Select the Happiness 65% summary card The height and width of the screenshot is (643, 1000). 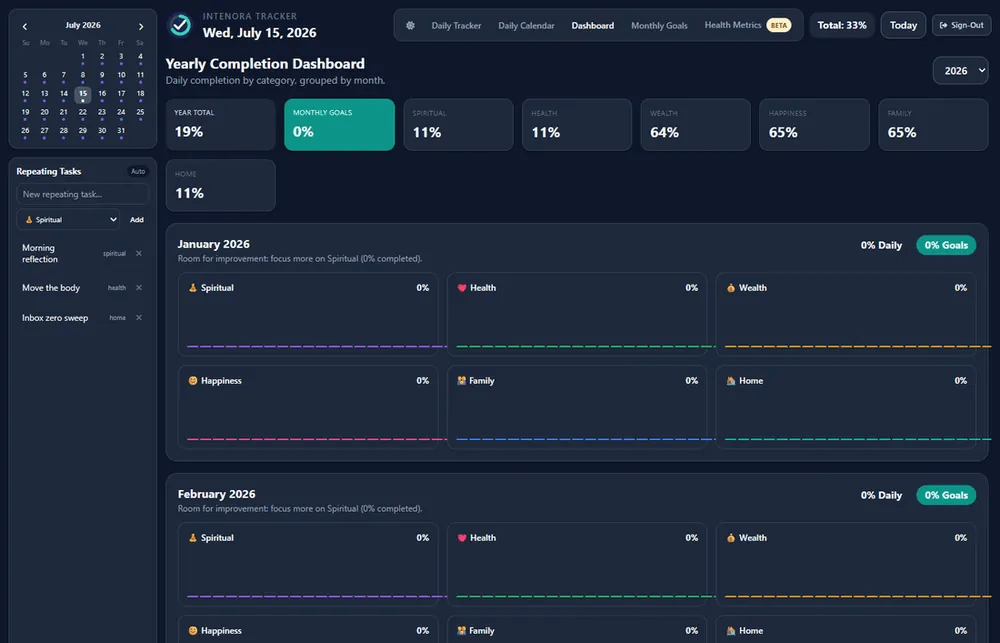[x=814, y=124]
